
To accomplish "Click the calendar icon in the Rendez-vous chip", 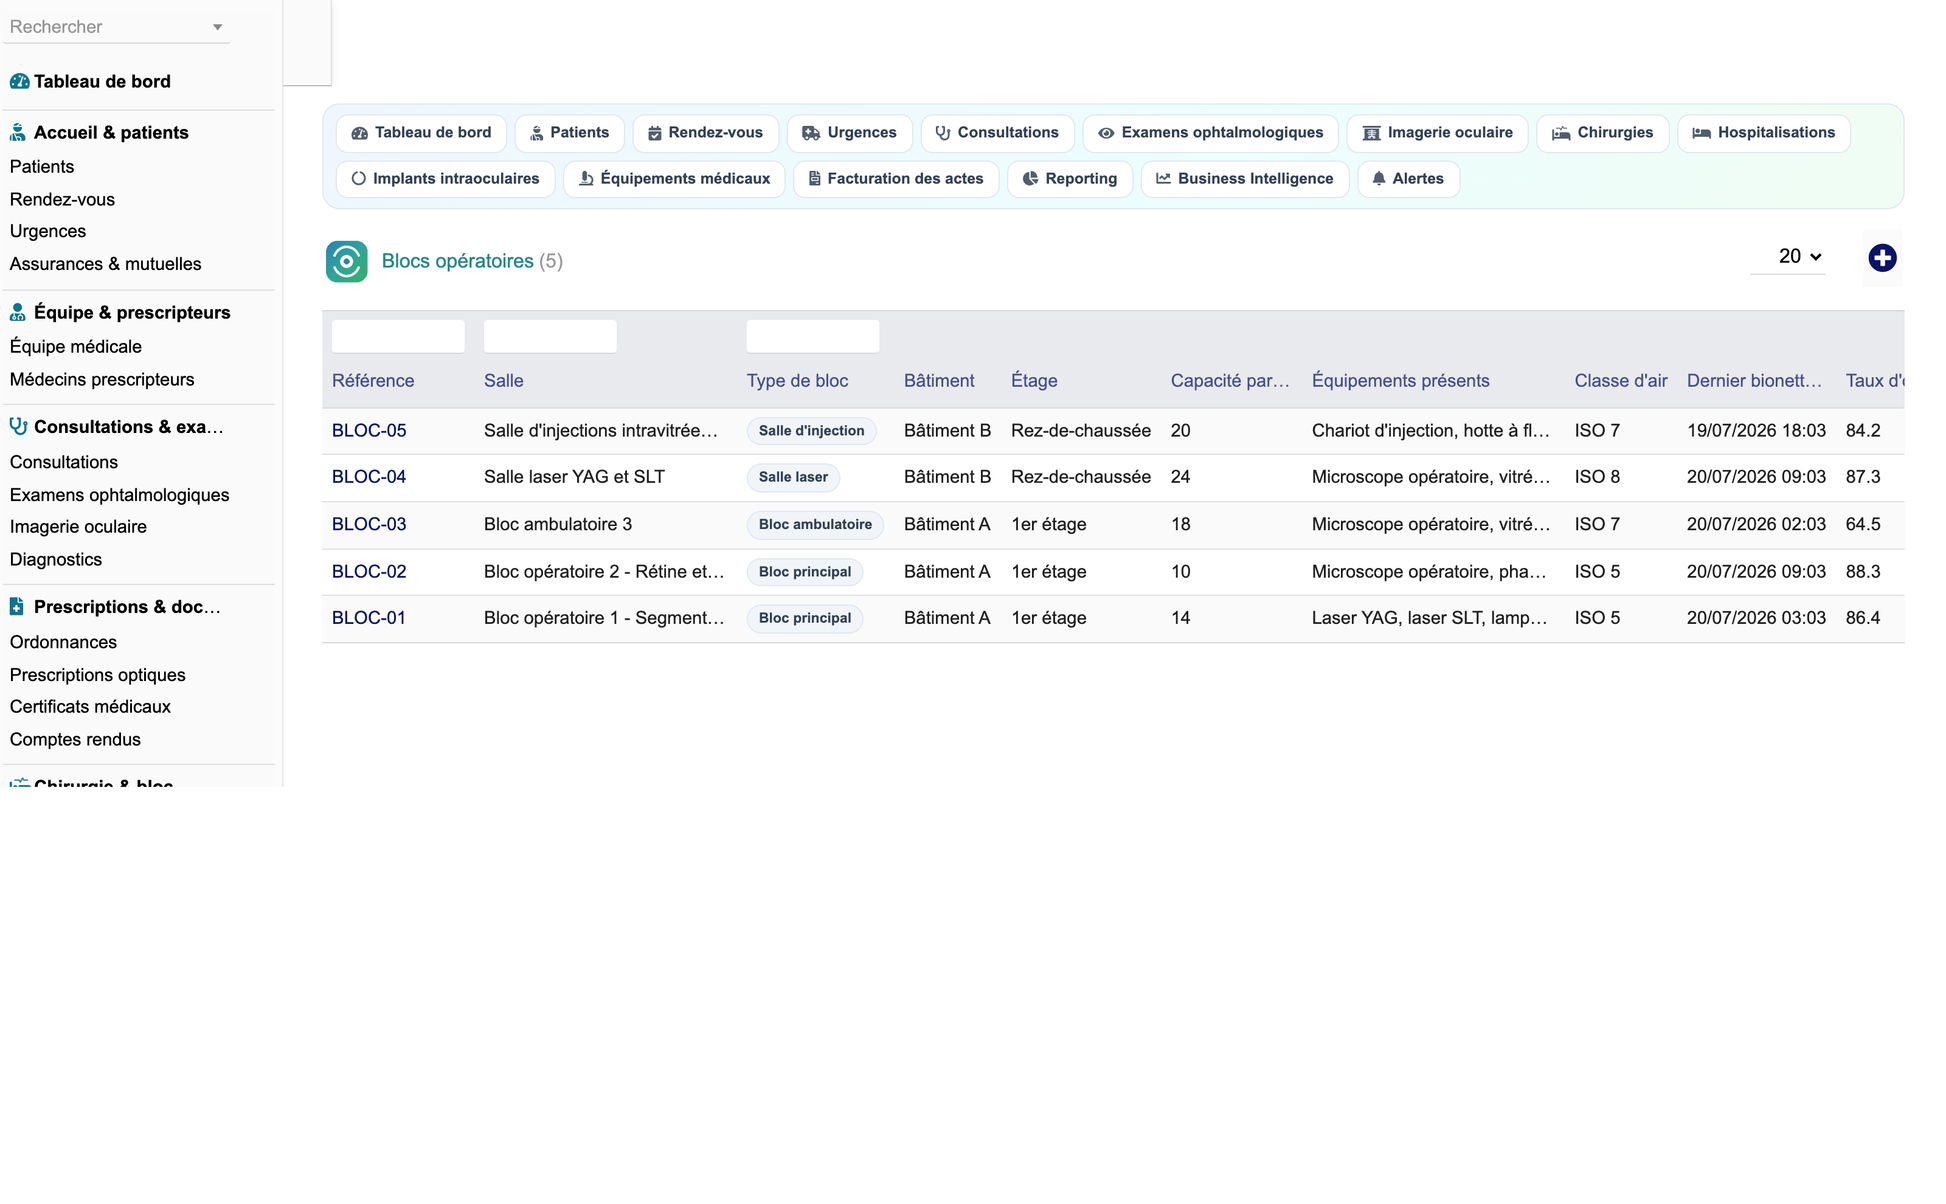I will pyautogui.click(x=655, y=133).
